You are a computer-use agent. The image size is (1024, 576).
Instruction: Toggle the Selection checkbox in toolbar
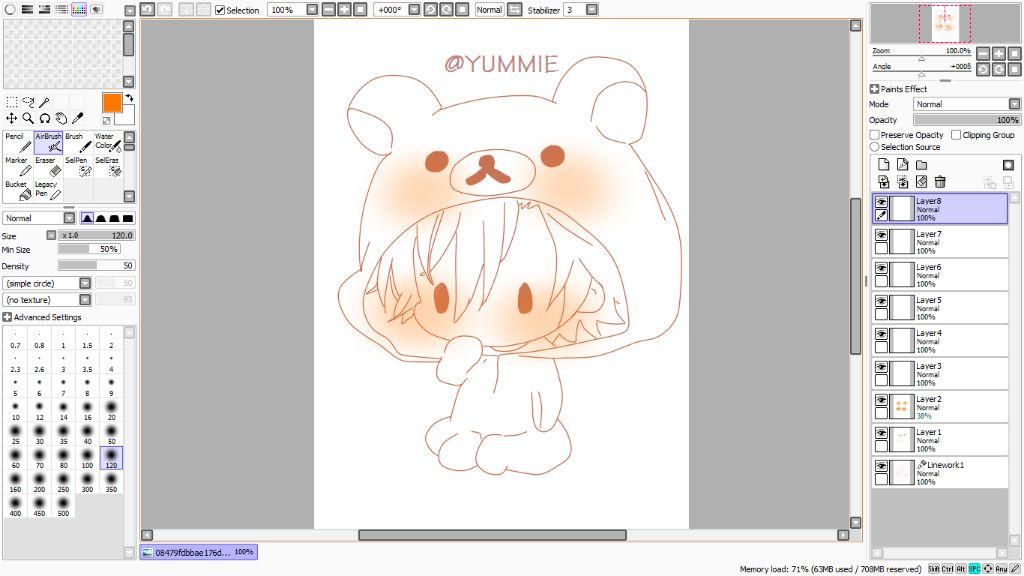tap(220, 10)
